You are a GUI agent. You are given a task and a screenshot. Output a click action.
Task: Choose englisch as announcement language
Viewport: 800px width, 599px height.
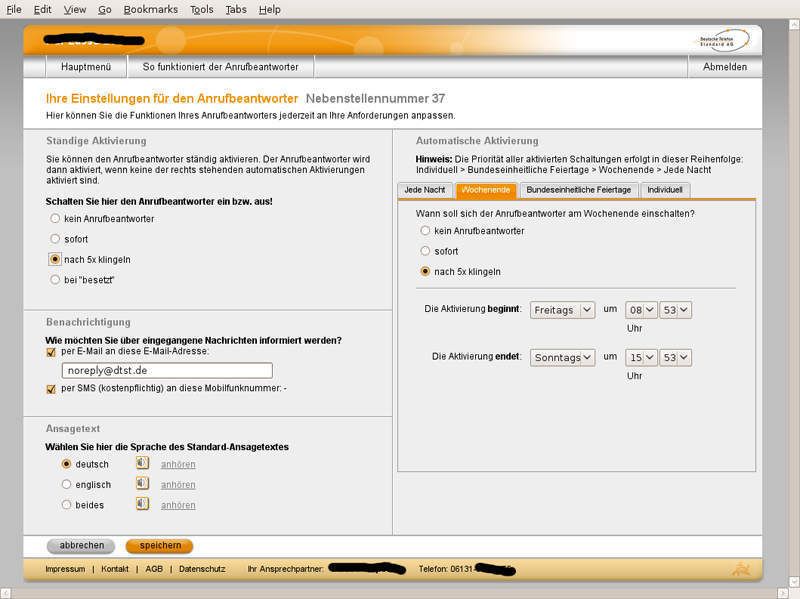(66, 484)
